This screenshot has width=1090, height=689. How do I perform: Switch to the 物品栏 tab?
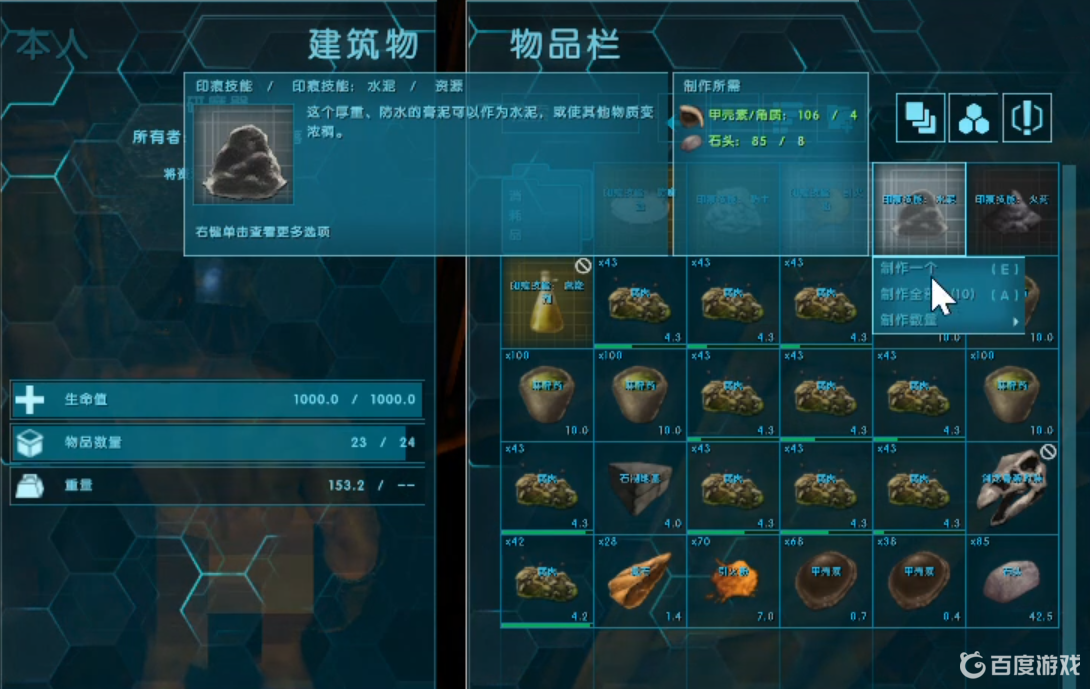(564, 44)
